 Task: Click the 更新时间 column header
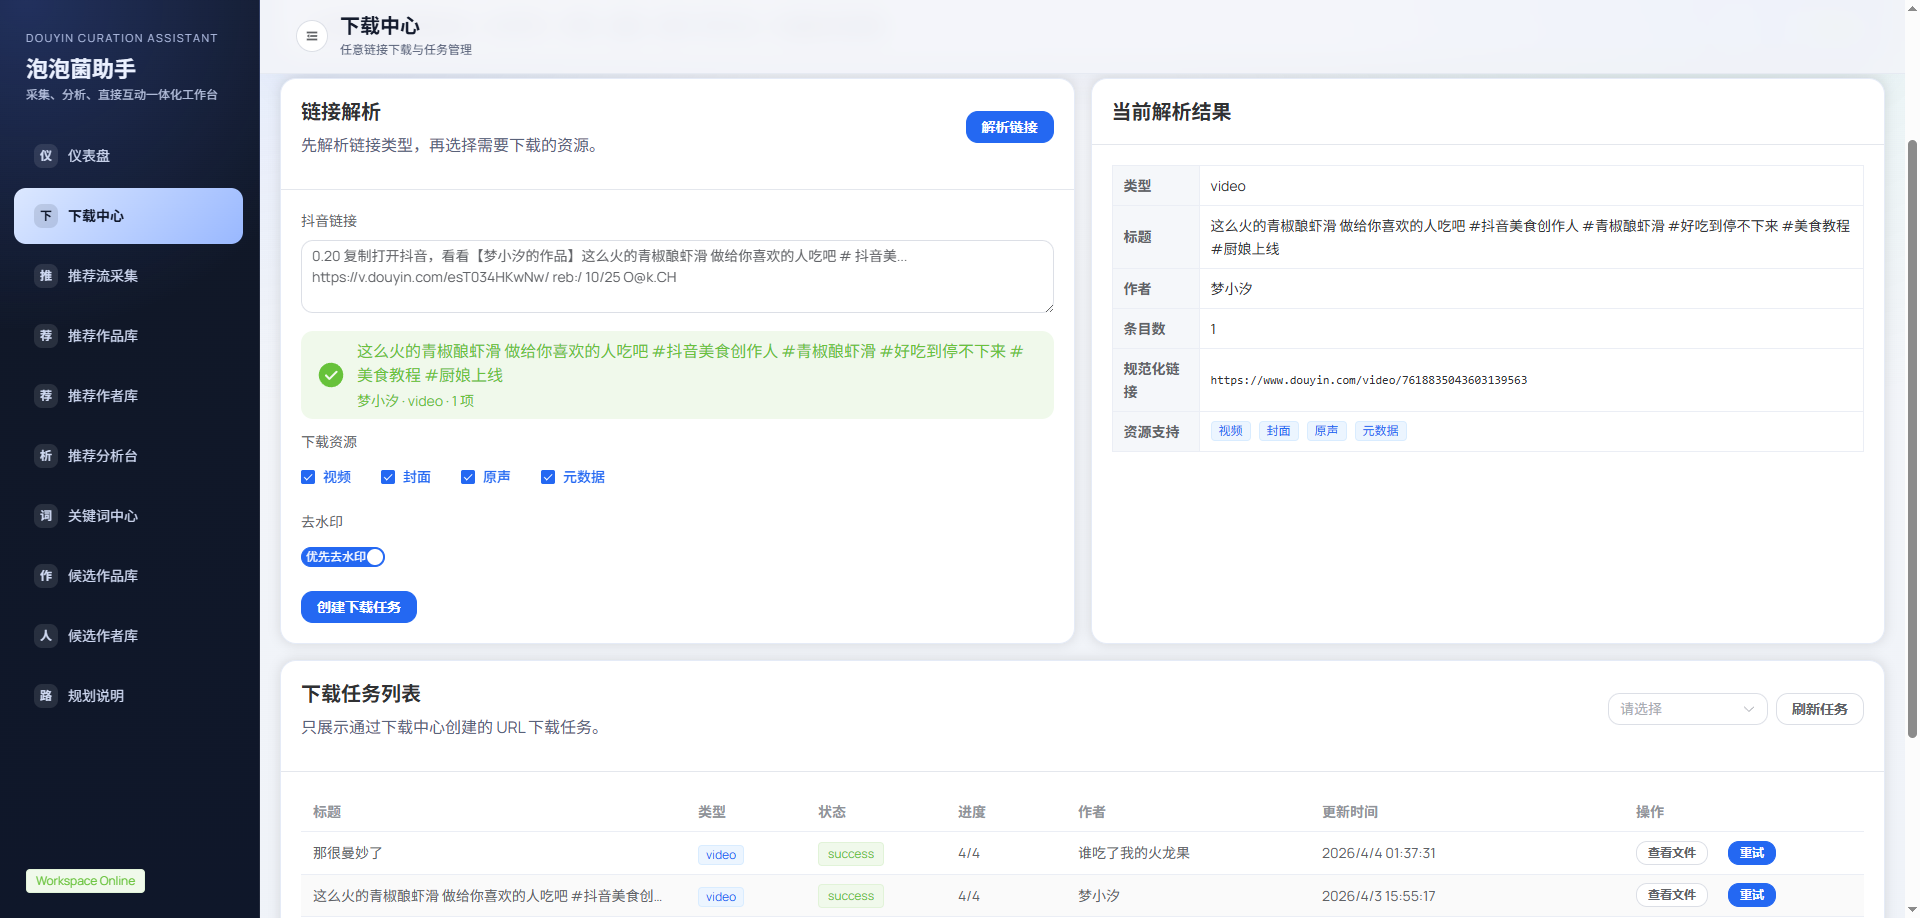click(x=1350, y=812)
